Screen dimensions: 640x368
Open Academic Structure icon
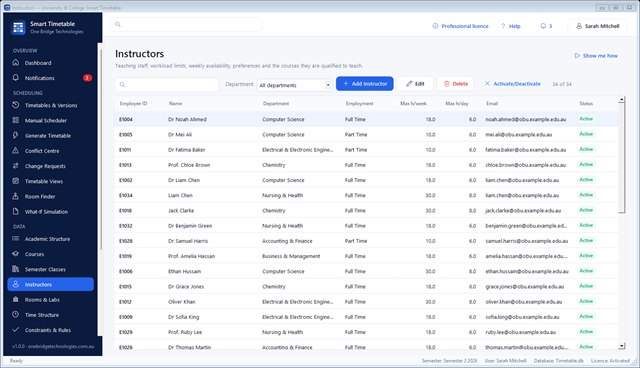[16, 239]
